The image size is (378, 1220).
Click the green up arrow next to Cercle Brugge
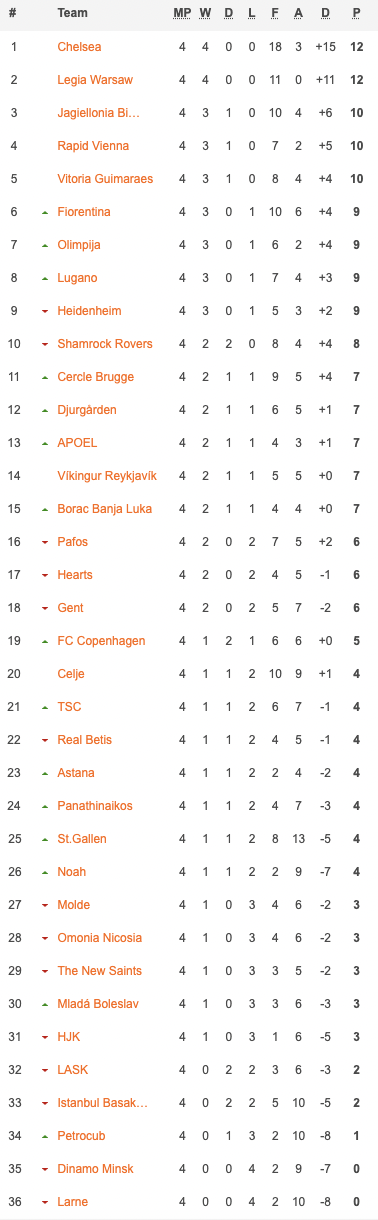[x=44, y=377]
